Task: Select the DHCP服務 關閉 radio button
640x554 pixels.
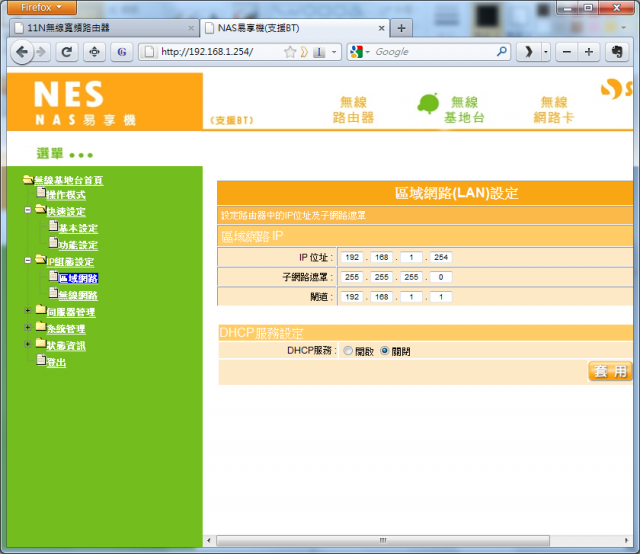Action: 384,351
